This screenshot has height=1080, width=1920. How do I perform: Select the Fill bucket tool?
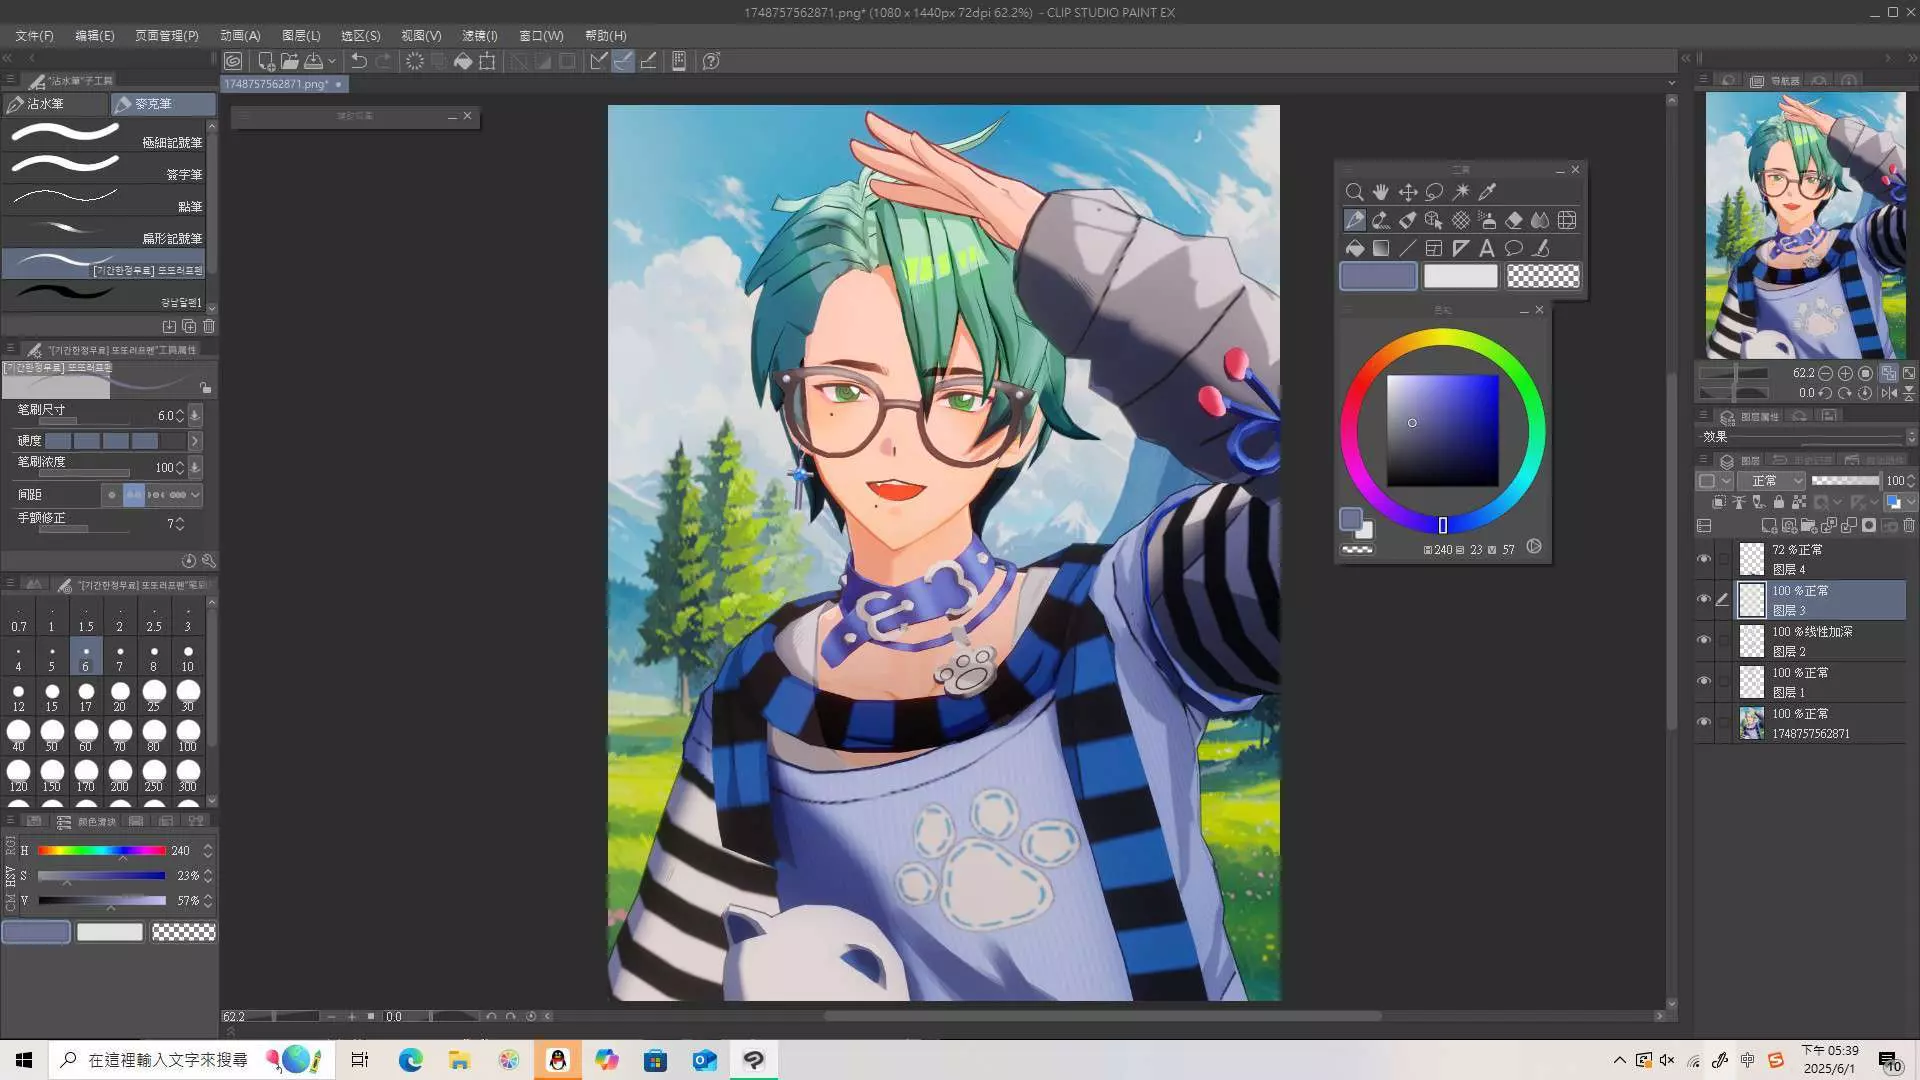tap(1354, 248)
